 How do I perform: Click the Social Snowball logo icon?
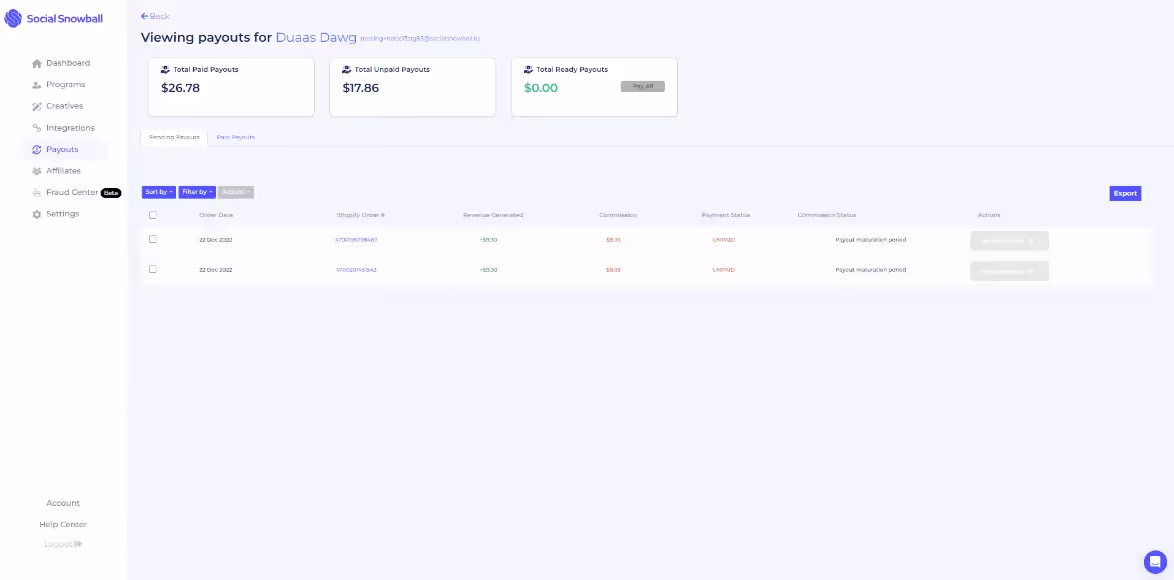click(13, 19)
